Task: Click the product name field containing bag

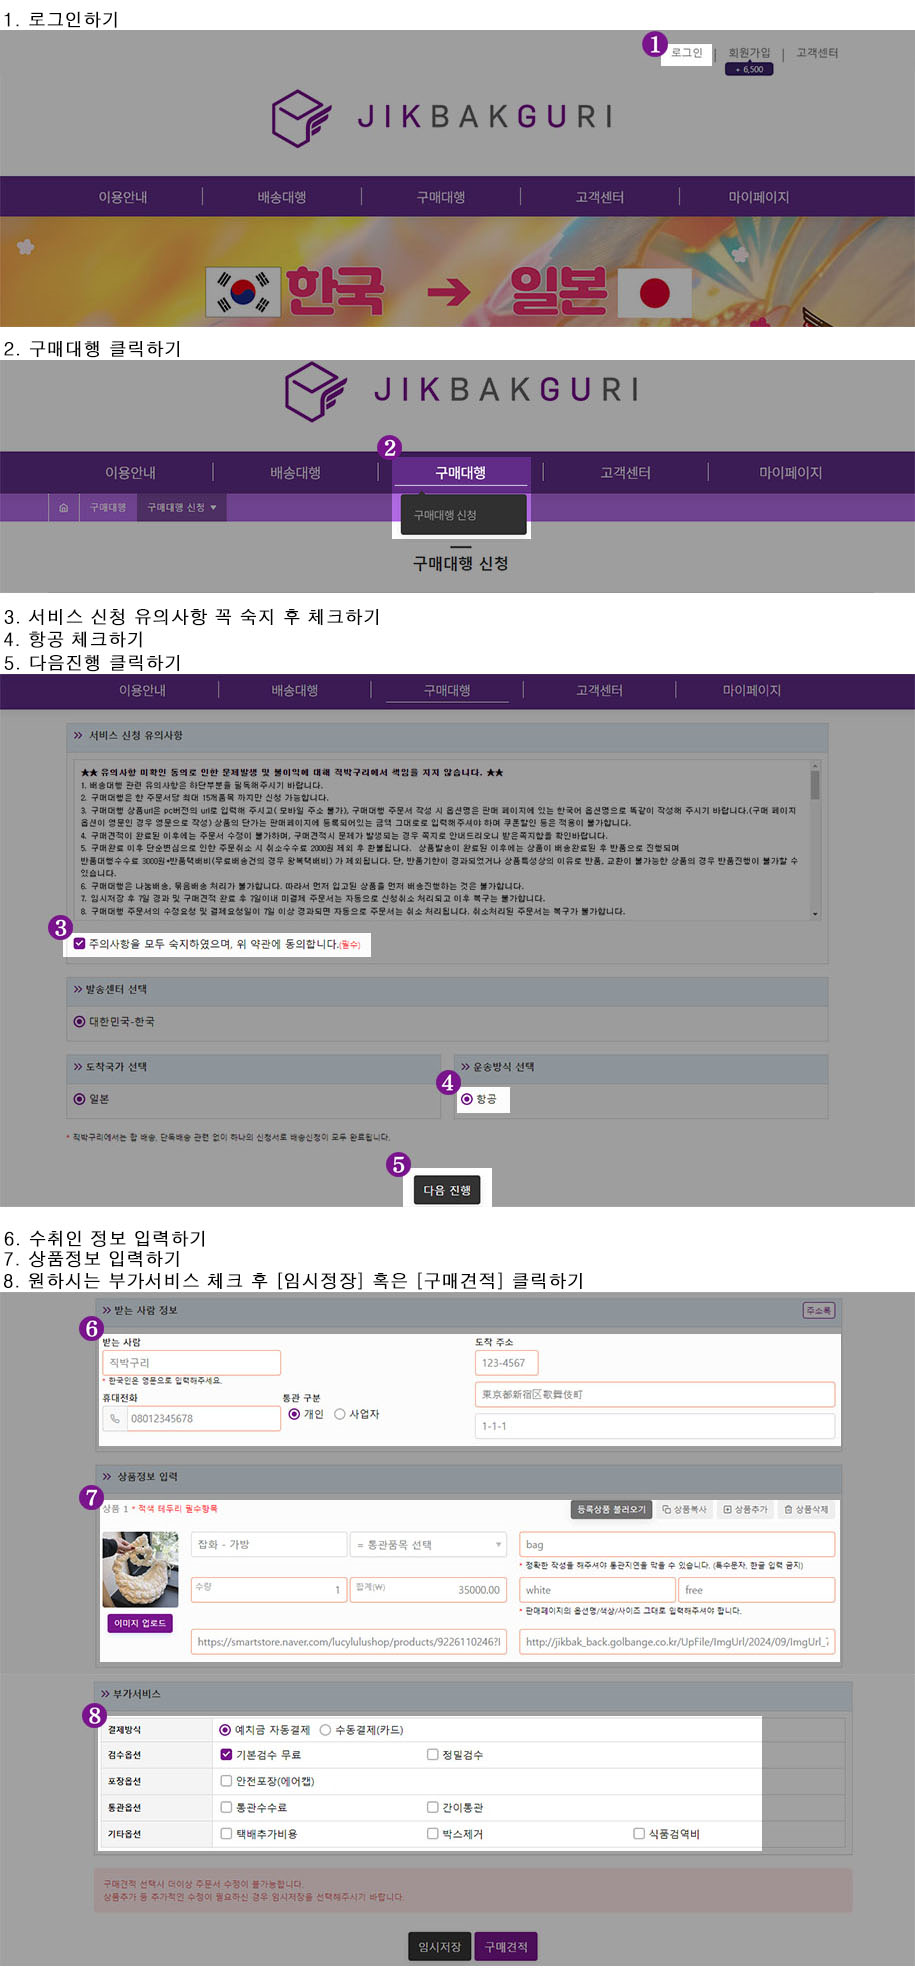Action: coord(677,1545)
